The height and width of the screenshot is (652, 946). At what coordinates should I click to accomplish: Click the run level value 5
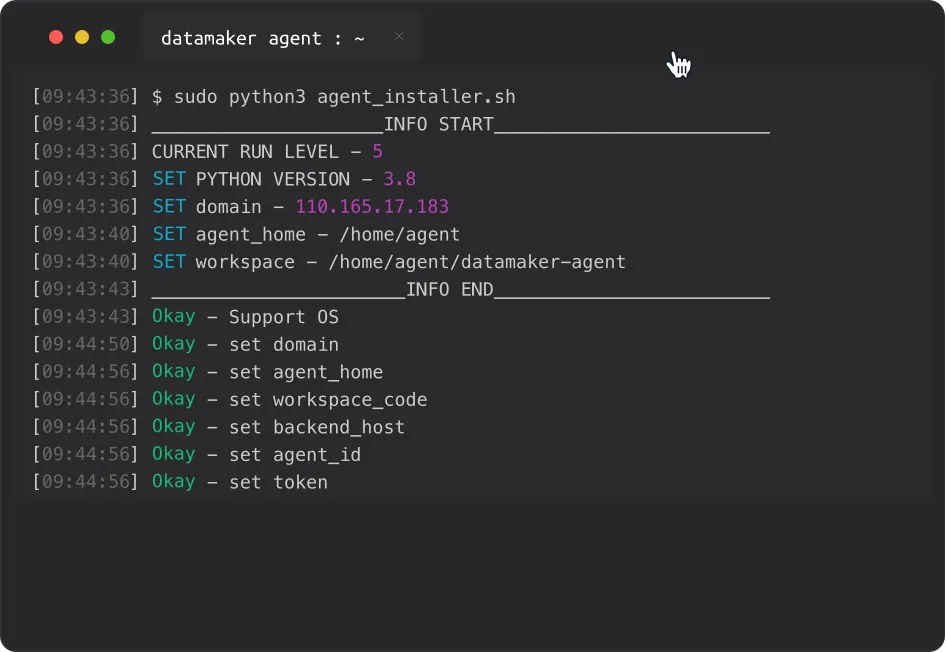click(377, 152)
